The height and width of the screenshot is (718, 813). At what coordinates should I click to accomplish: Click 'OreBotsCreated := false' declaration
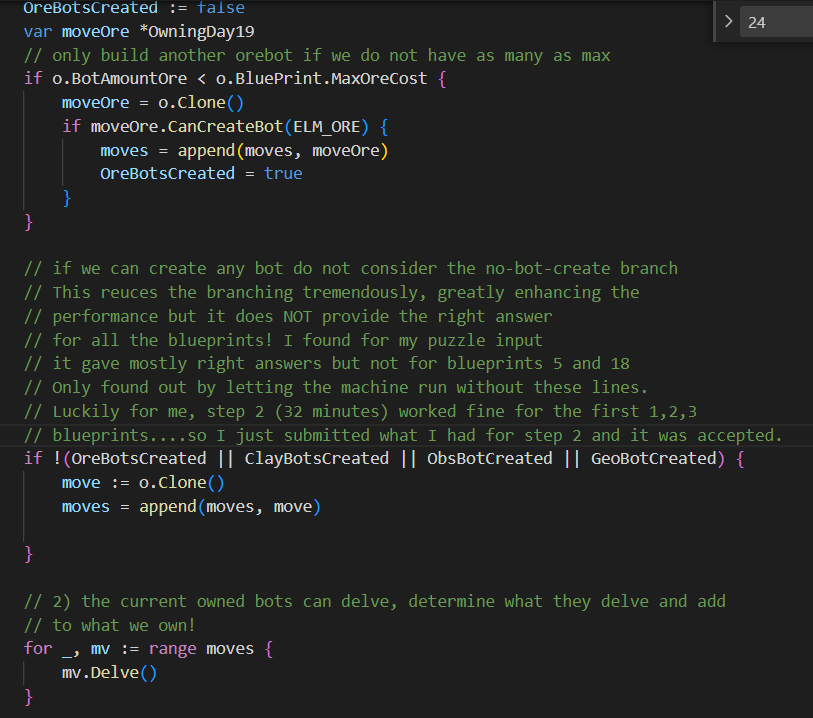point(134,8)
